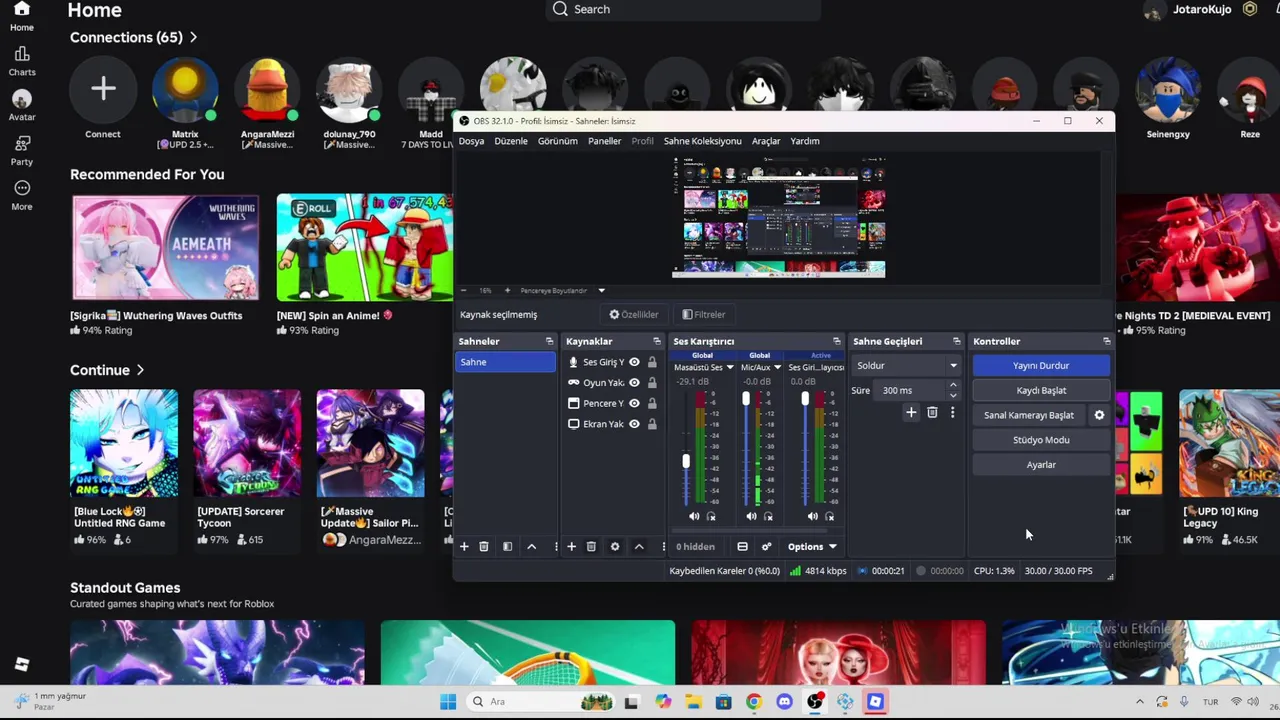
Task: Open scene filters icon in Sahneler toolbar
Action: pos(507,546)
